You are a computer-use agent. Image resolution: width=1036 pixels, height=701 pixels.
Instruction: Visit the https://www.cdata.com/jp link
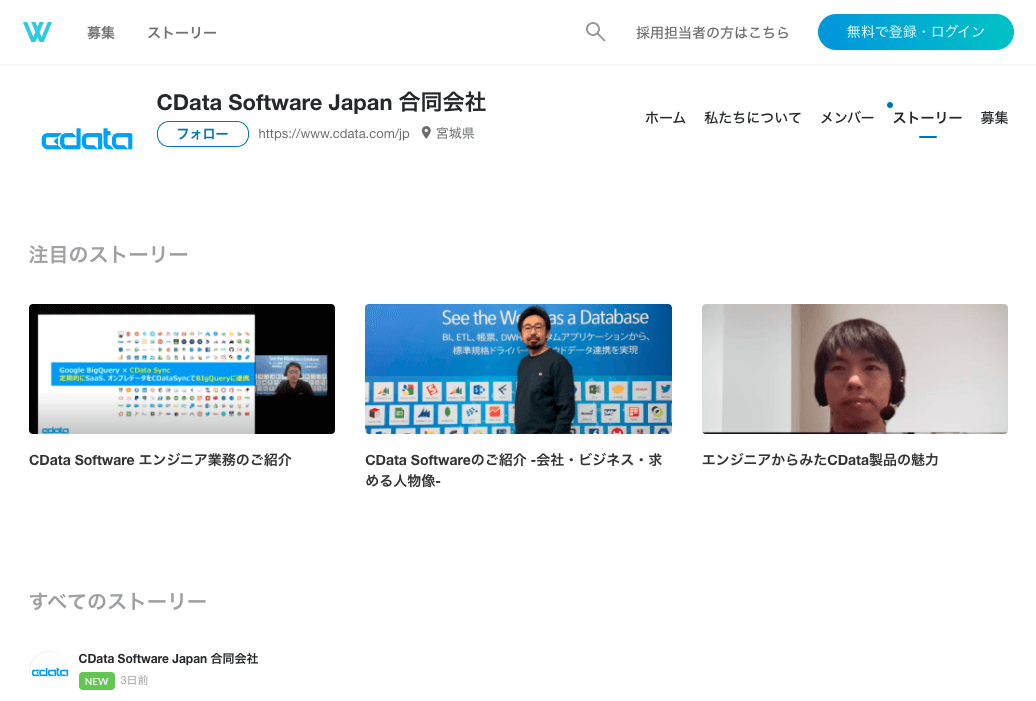click(334, 133)
